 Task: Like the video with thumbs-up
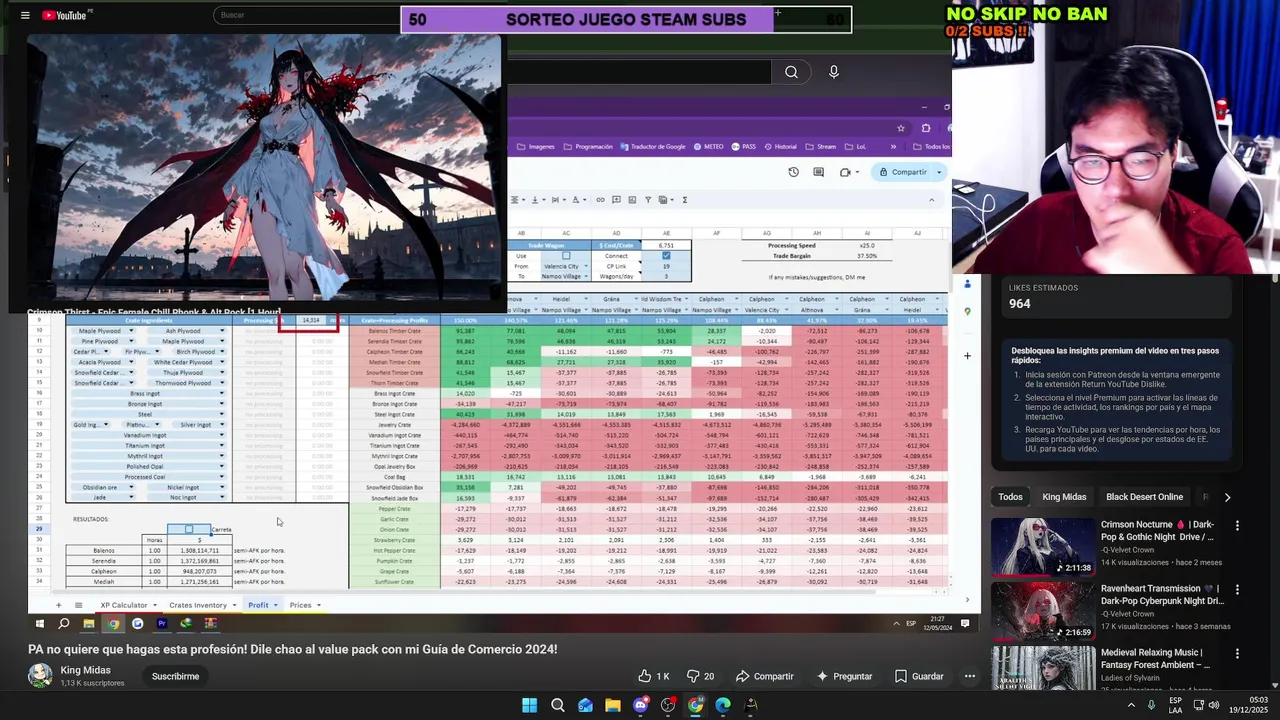654,676
